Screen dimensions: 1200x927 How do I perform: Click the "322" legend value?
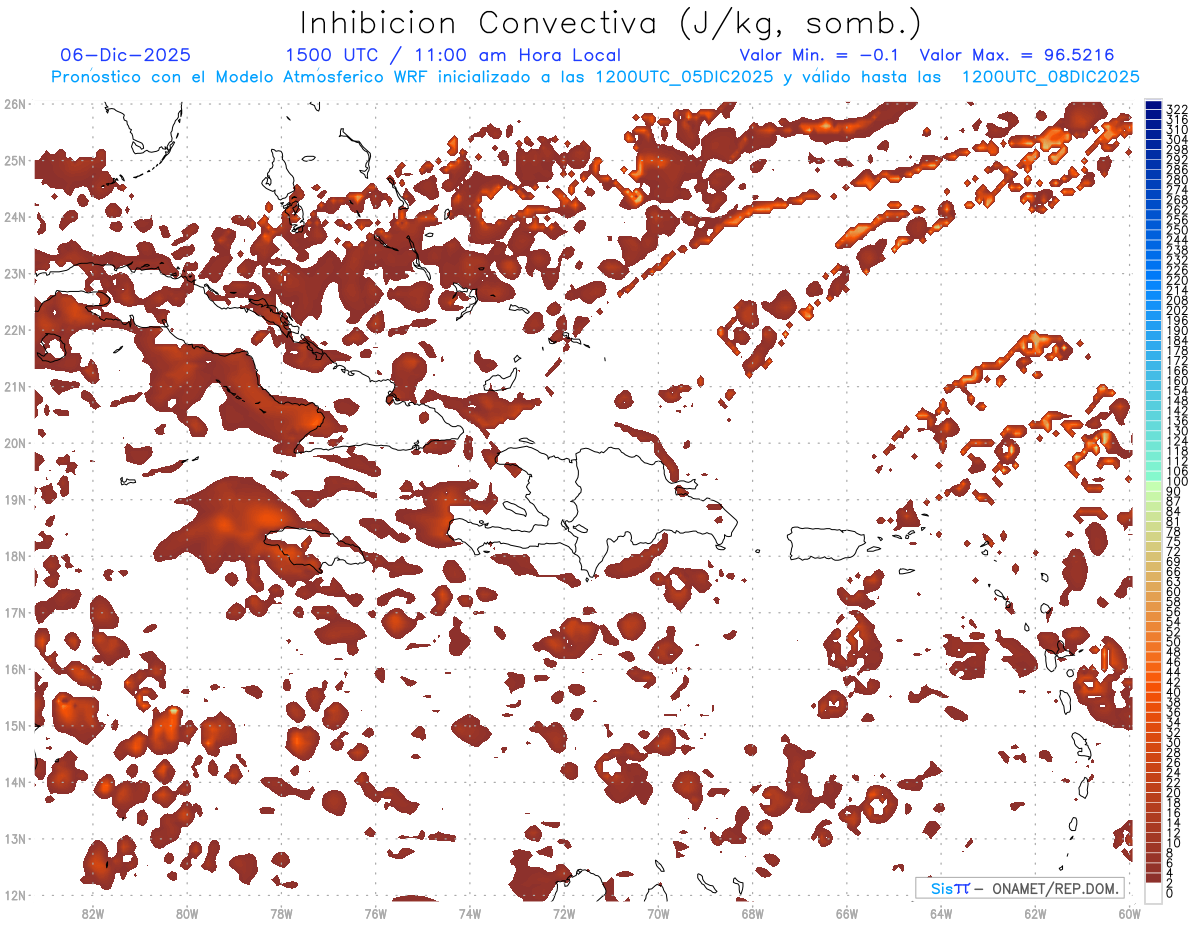pyautogui.click(x=1176, y=108)
